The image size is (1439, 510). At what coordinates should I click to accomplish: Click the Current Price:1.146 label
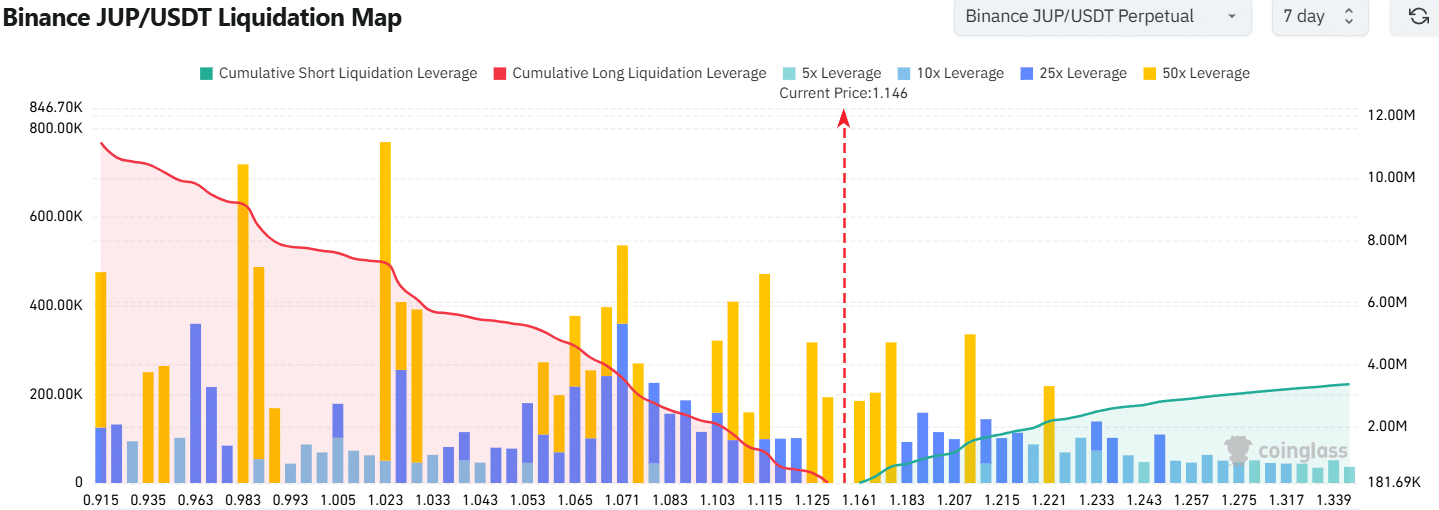pos(843,93)
